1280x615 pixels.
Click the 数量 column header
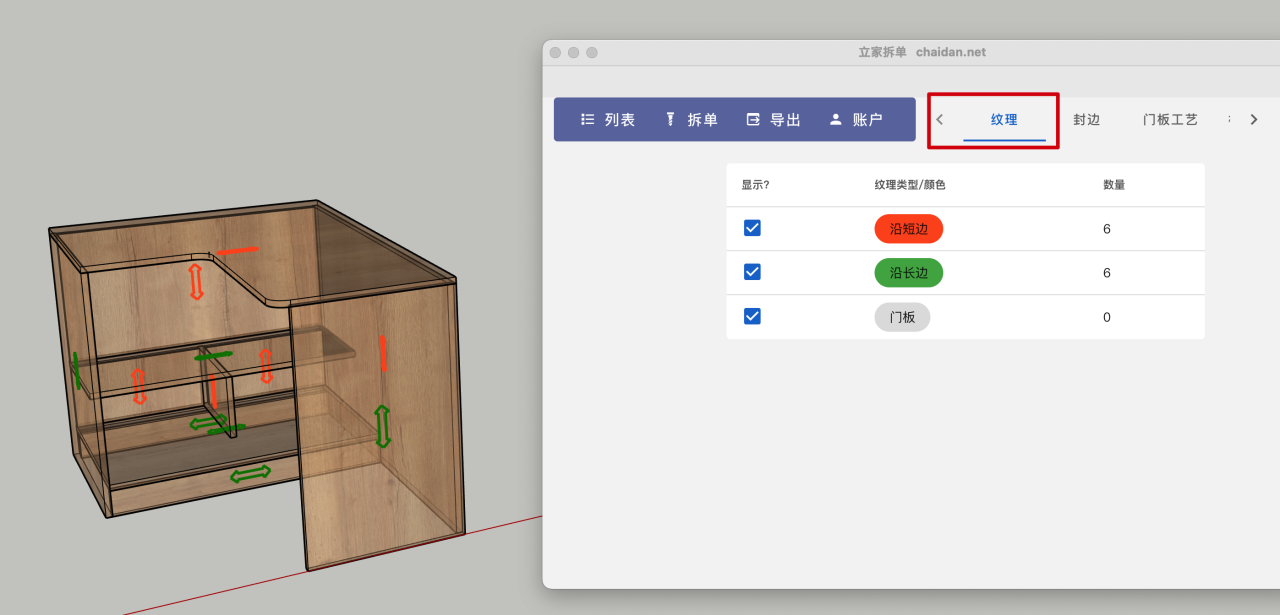1114,185
